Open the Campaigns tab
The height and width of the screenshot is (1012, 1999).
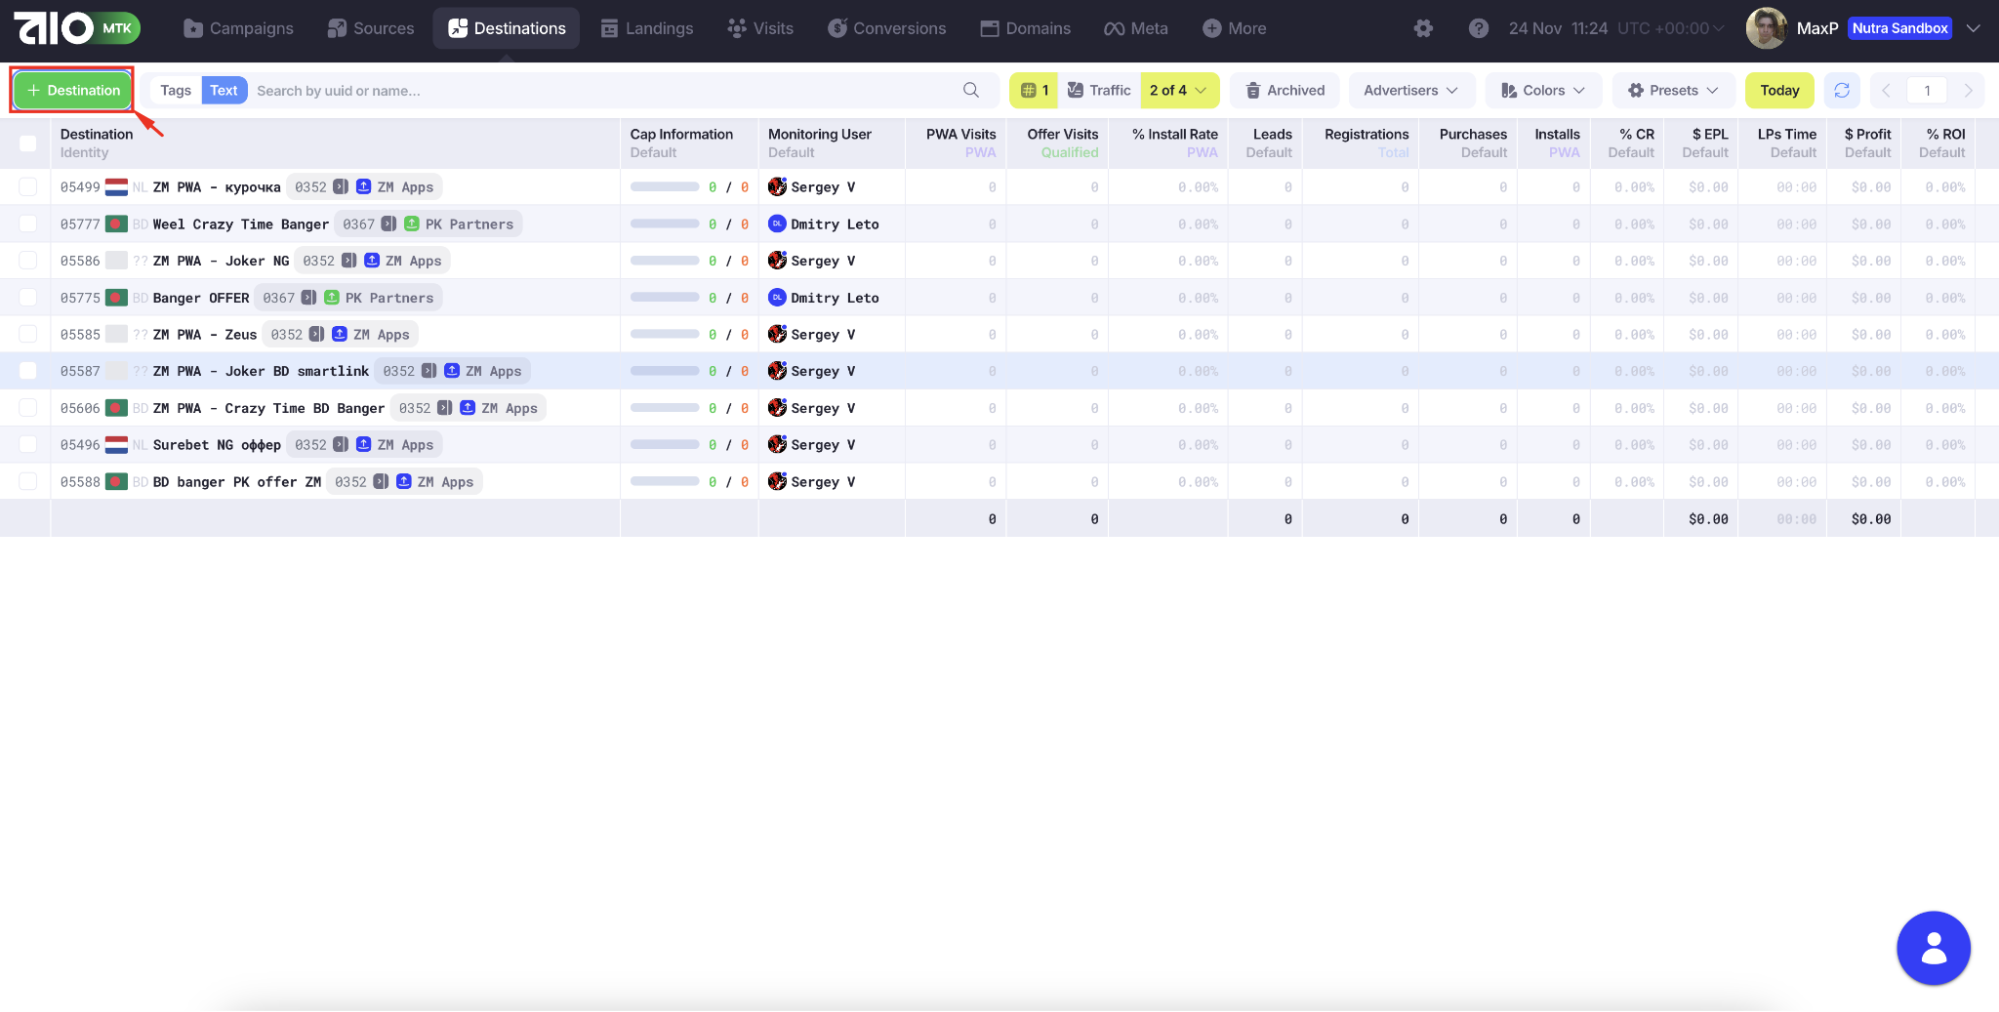pyautogui.click(x=238, y=28)
